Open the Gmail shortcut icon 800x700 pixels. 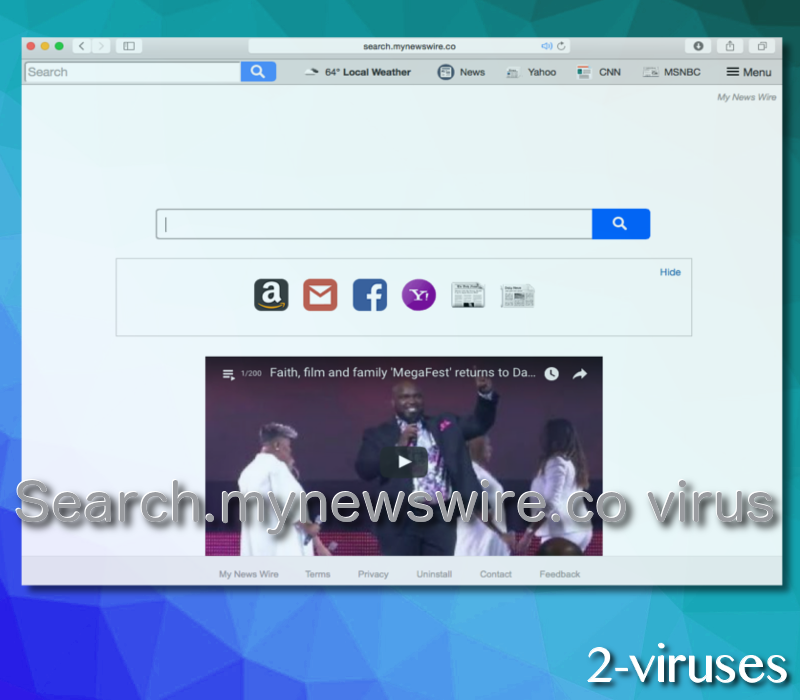point(320,295)
